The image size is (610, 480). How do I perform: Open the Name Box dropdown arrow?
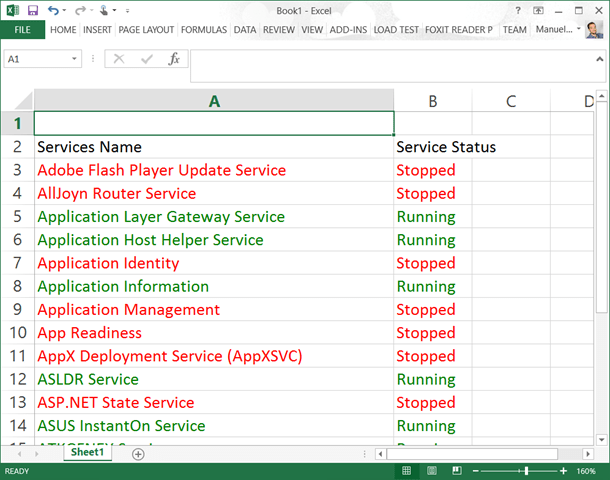point(74,59)
